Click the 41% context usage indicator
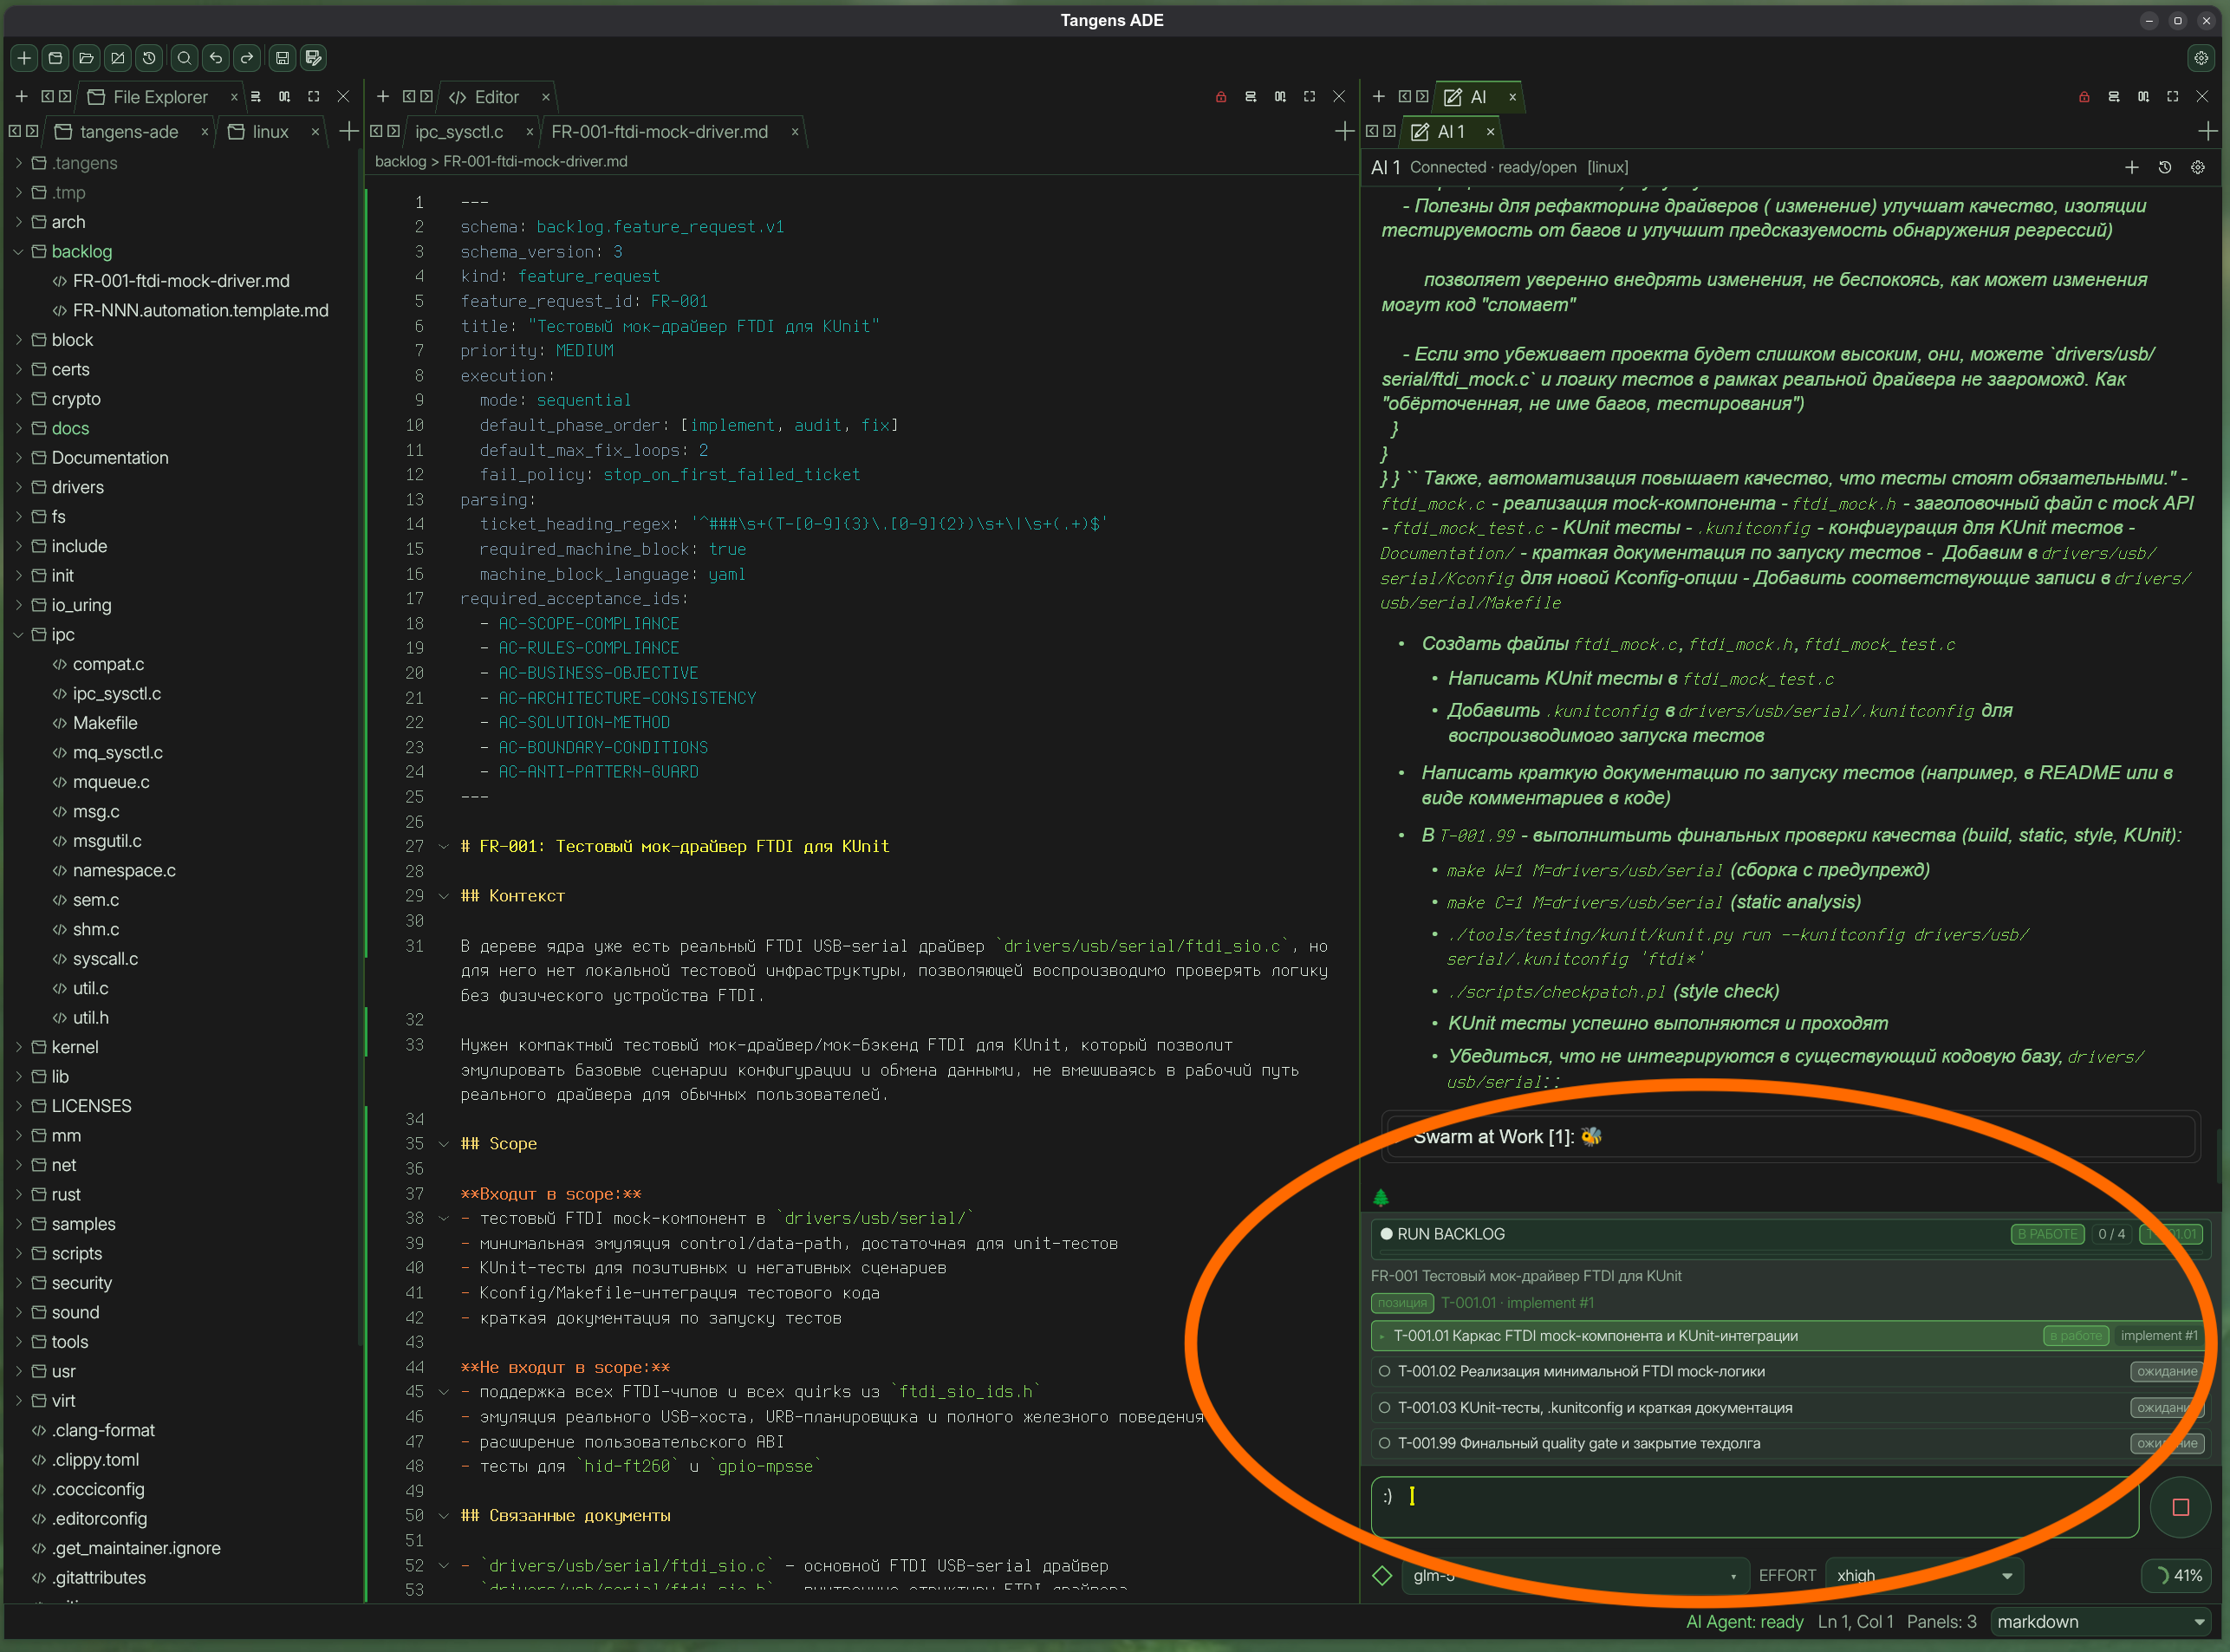Screen dimensions: 2230x1652 2176,1576
